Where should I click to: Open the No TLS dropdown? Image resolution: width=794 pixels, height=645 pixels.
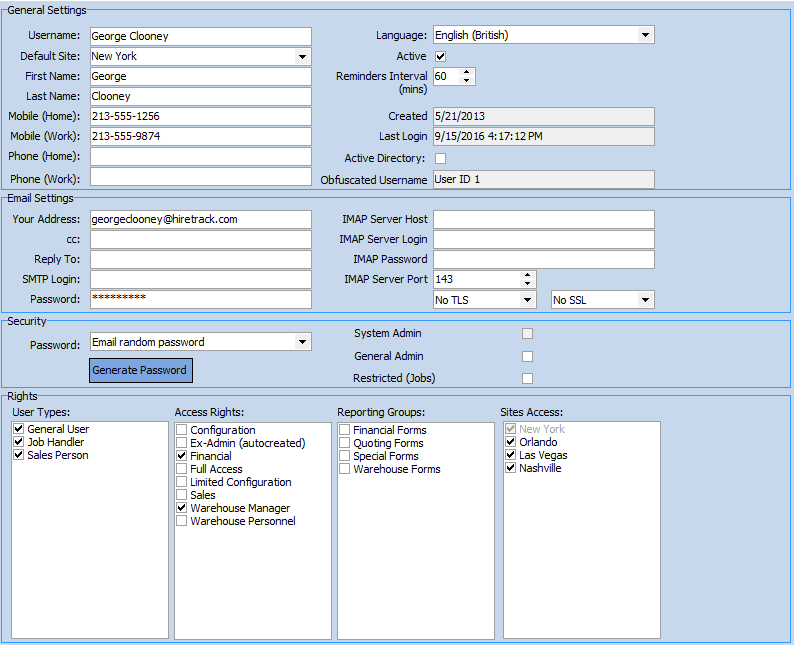click(x=527, y=300)
